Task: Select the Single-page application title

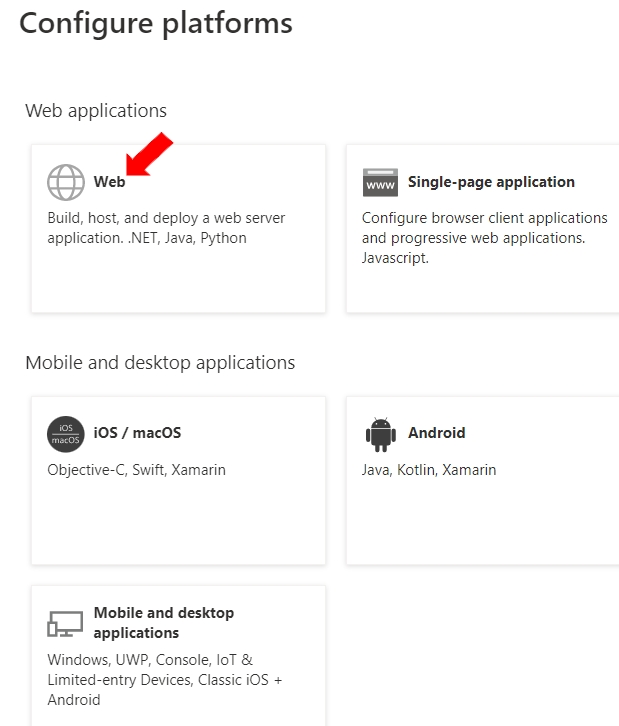Action: pyautogui.click(x=491, y=182)
